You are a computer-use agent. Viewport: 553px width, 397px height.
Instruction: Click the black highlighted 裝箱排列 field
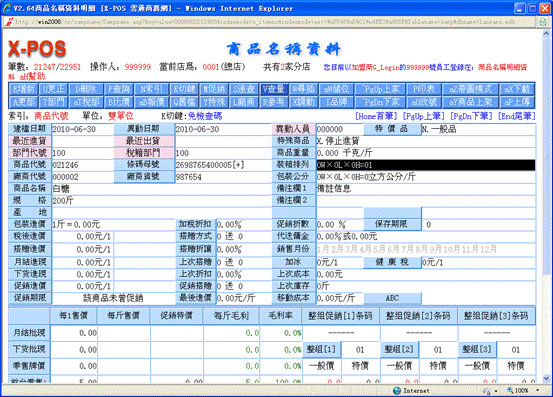[425, 165]
